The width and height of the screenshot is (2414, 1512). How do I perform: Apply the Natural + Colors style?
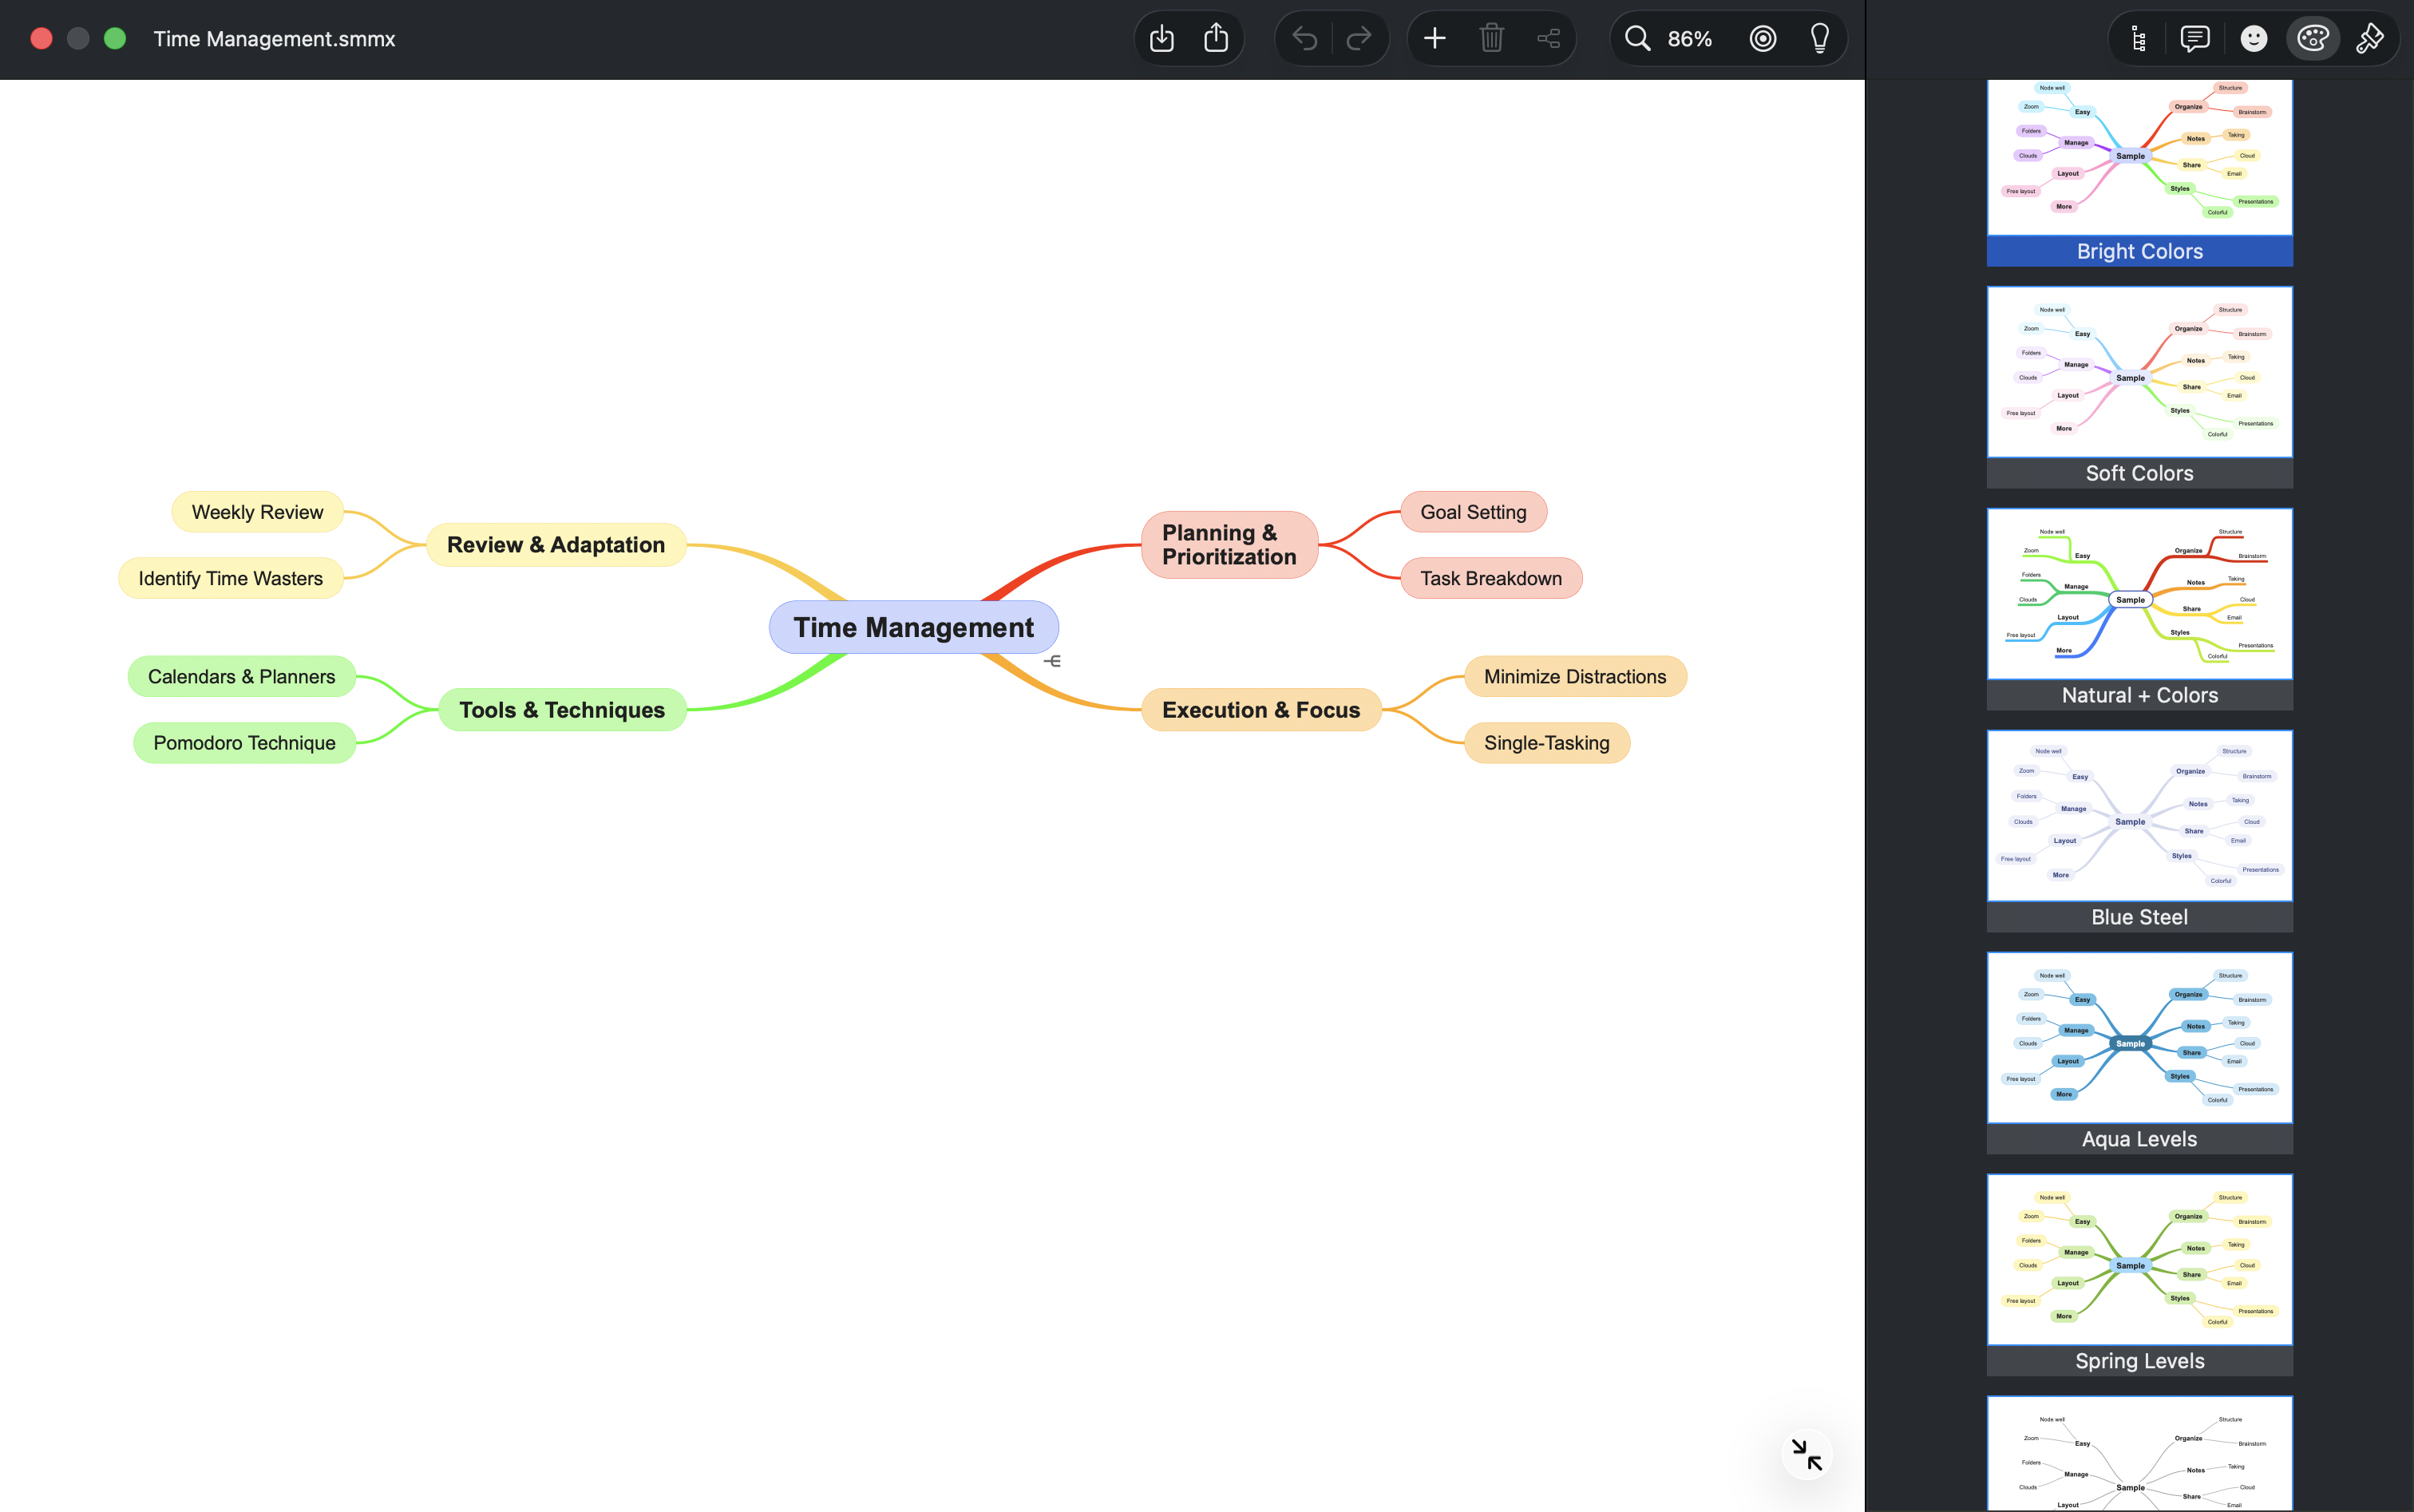pyautogui.click(x=2139, y=609)
